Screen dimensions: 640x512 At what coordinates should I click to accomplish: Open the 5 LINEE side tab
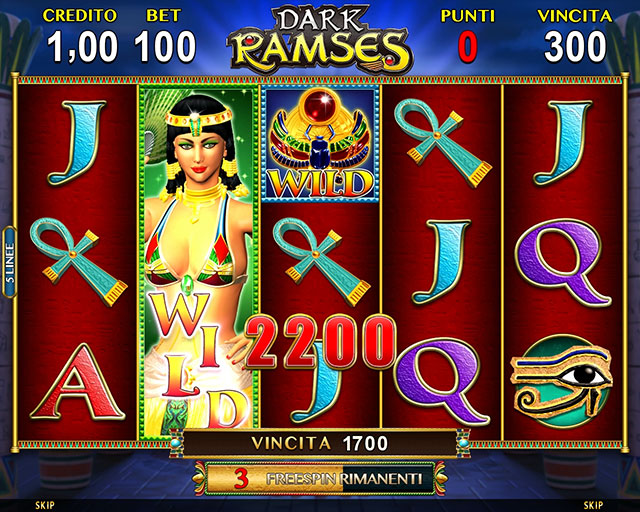click(9, 262)
